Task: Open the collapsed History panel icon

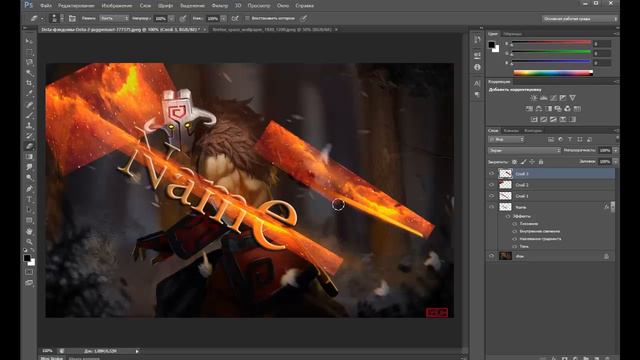Action: coord(477,40)
